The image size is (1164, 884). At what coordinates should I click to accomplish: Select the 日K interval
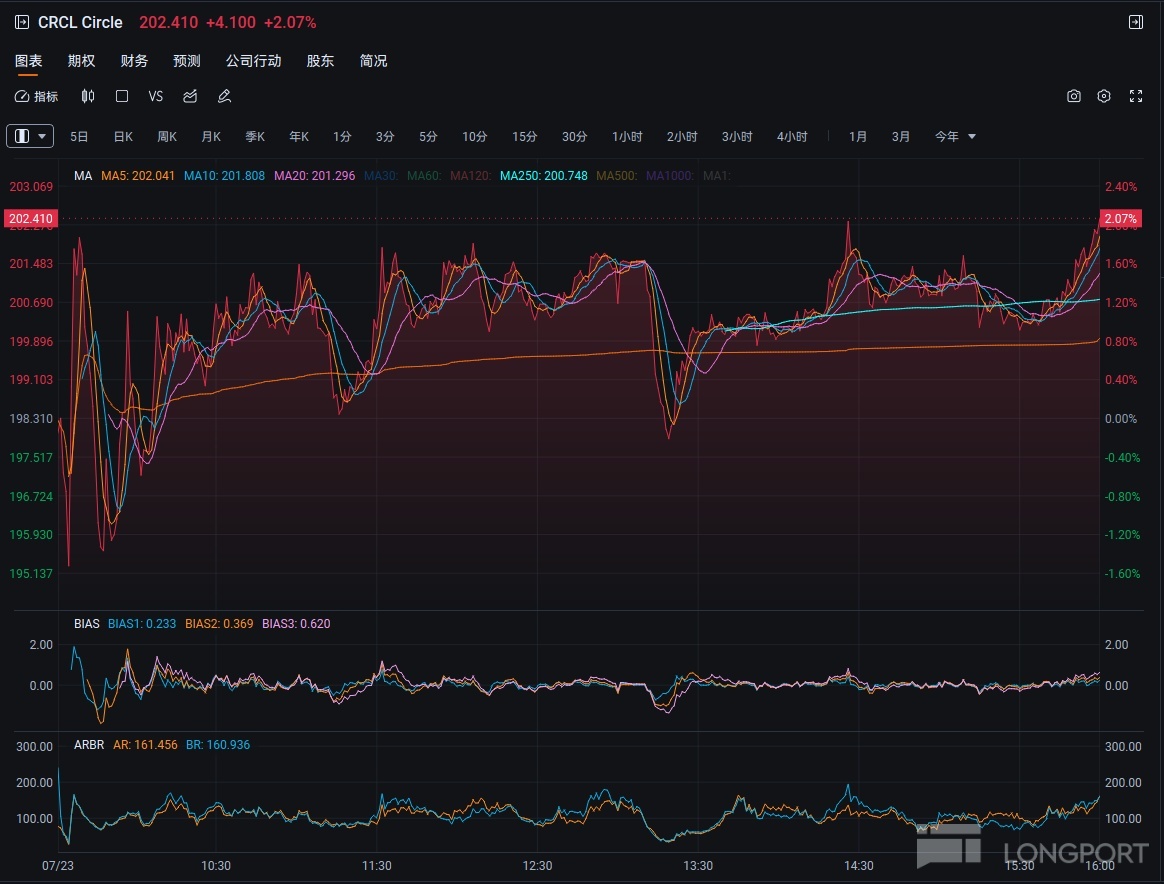coord(123,137)
